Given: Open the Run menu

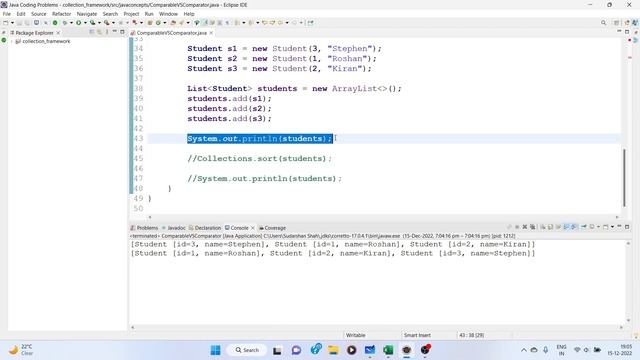Looking at the screenshot, I should (149, 14).
